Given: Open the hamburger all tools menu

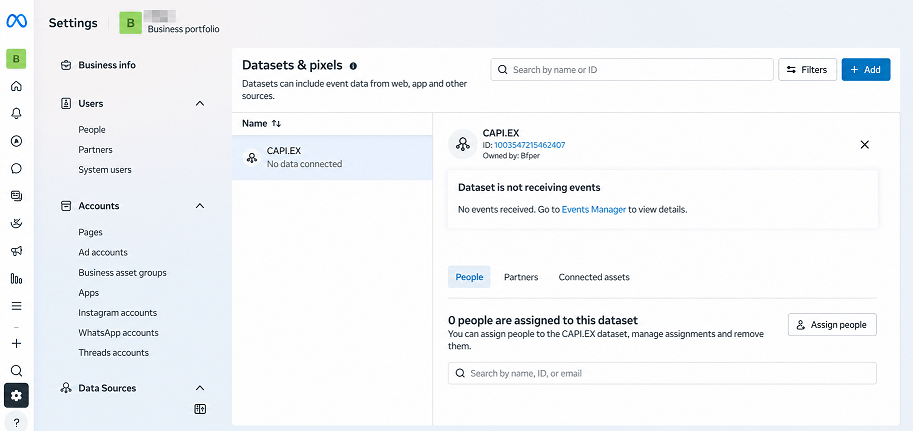Looking at the screenshot, I should point(16,306).
